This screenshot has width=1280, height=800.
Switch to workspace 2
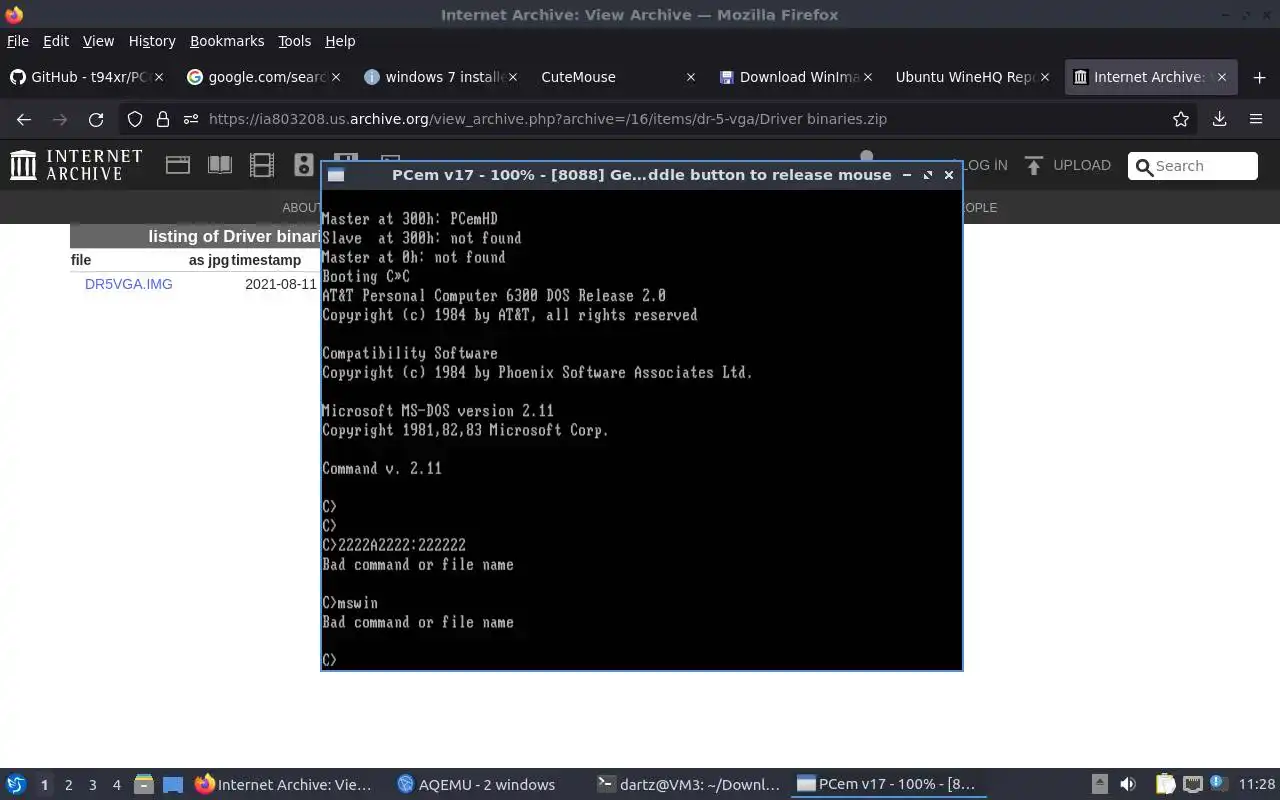[68, 785]
